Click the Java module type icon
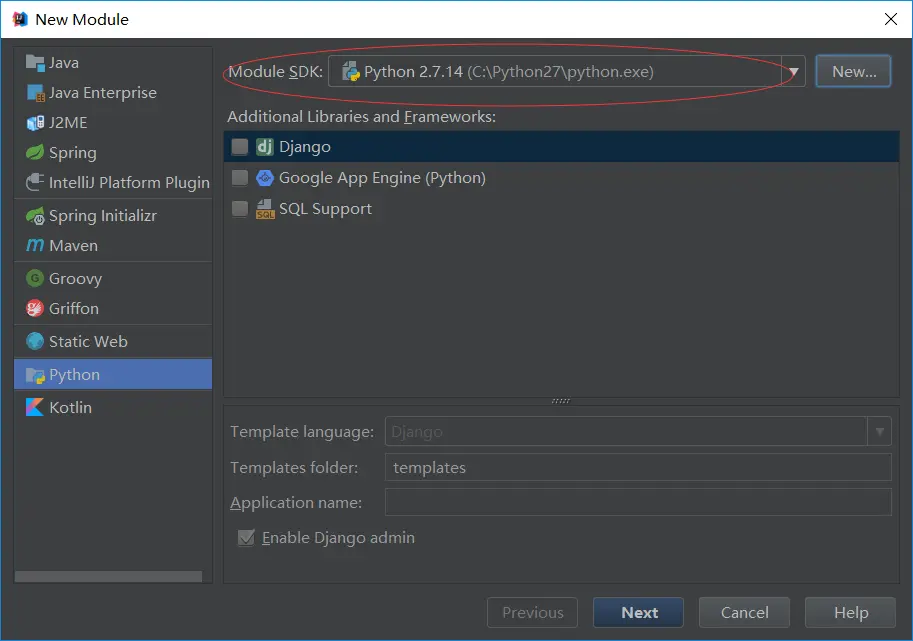Viewport: 913px width, 641px height. click(x=35, y=63)
